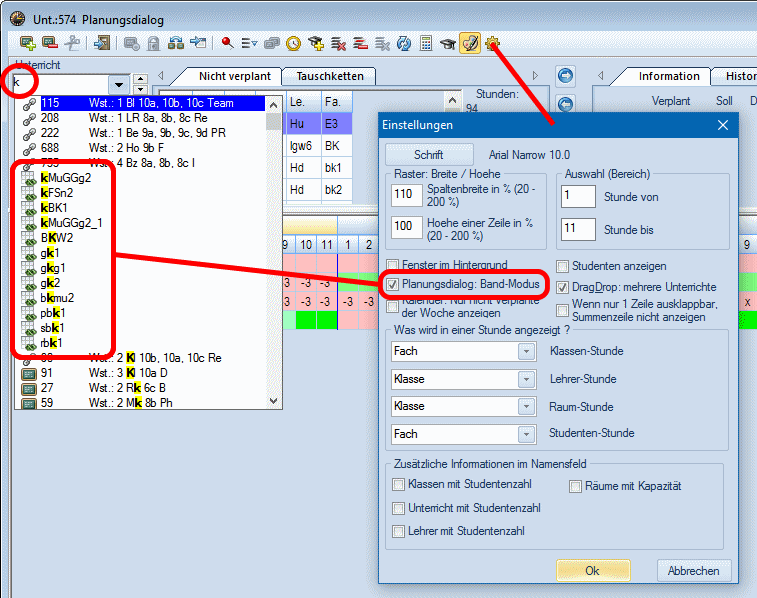
Task: Switch to the Tauschketten tab
Action: pos(328,76)
